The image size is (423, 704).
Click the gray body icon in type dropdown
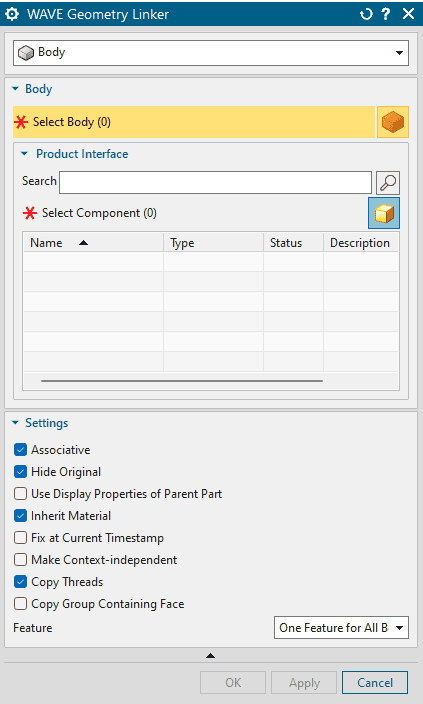(x=26, y=53)
